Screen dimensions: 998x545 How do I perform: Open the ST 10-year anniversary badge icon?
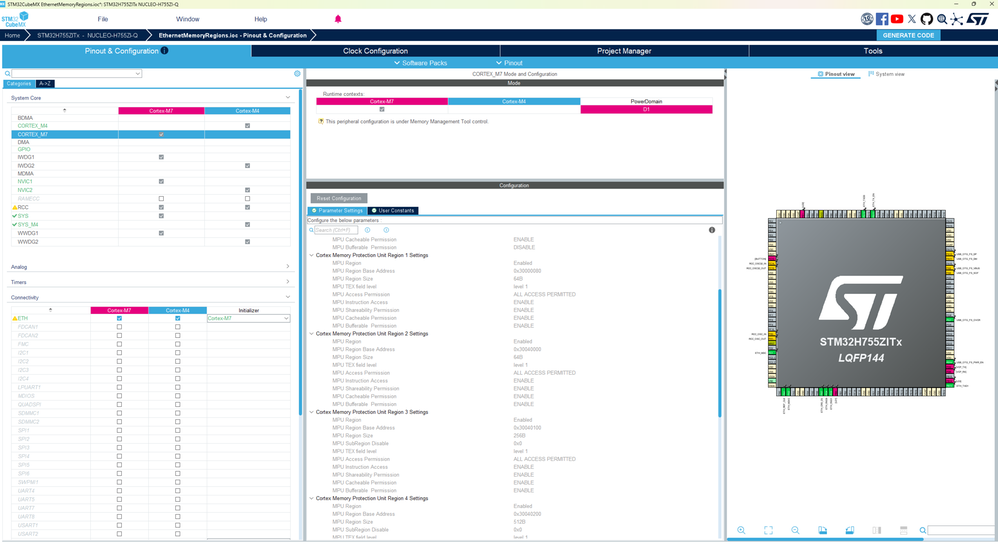point(866,19)
